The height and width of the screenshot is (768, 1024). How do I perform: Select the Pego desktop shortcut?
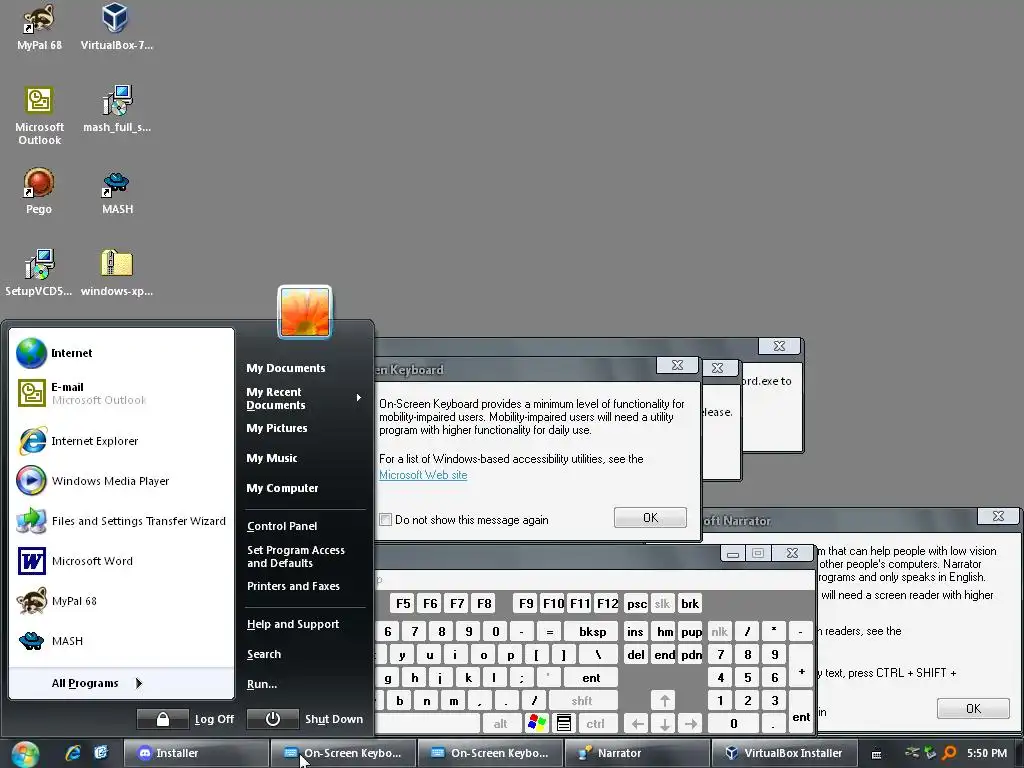coord(39,191)
